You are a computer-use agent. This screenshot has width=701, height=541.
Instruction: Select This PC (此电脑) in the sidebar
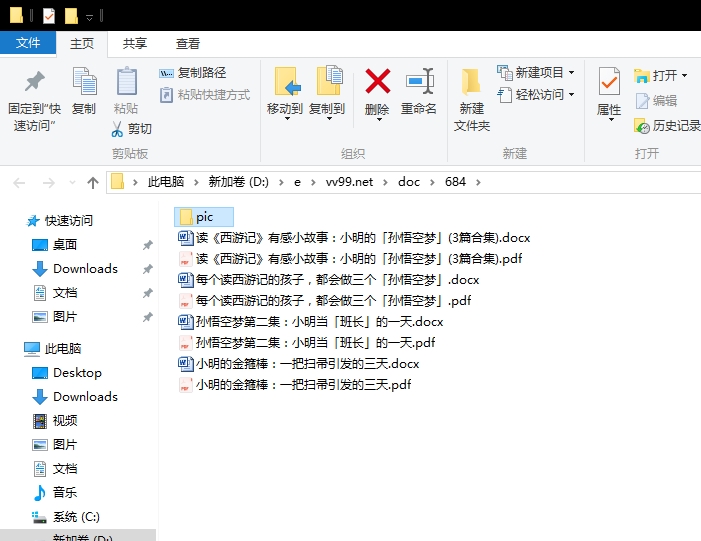click(53, 349)
